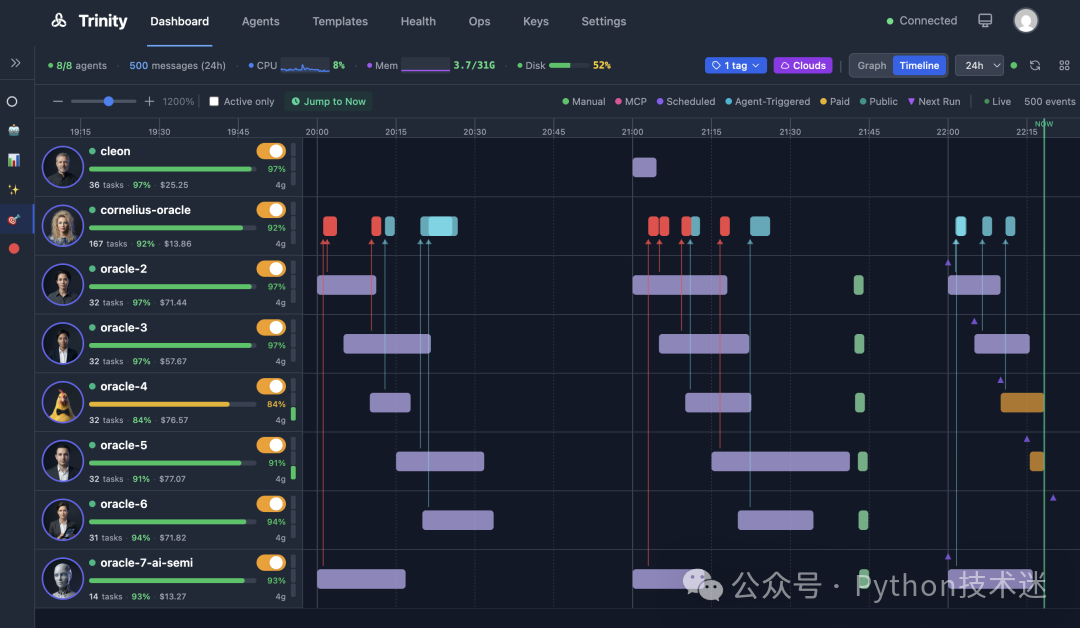Click the solid red circle sidebar icon
This screenshot has width=1080, height=628.
tap(14, 249)
